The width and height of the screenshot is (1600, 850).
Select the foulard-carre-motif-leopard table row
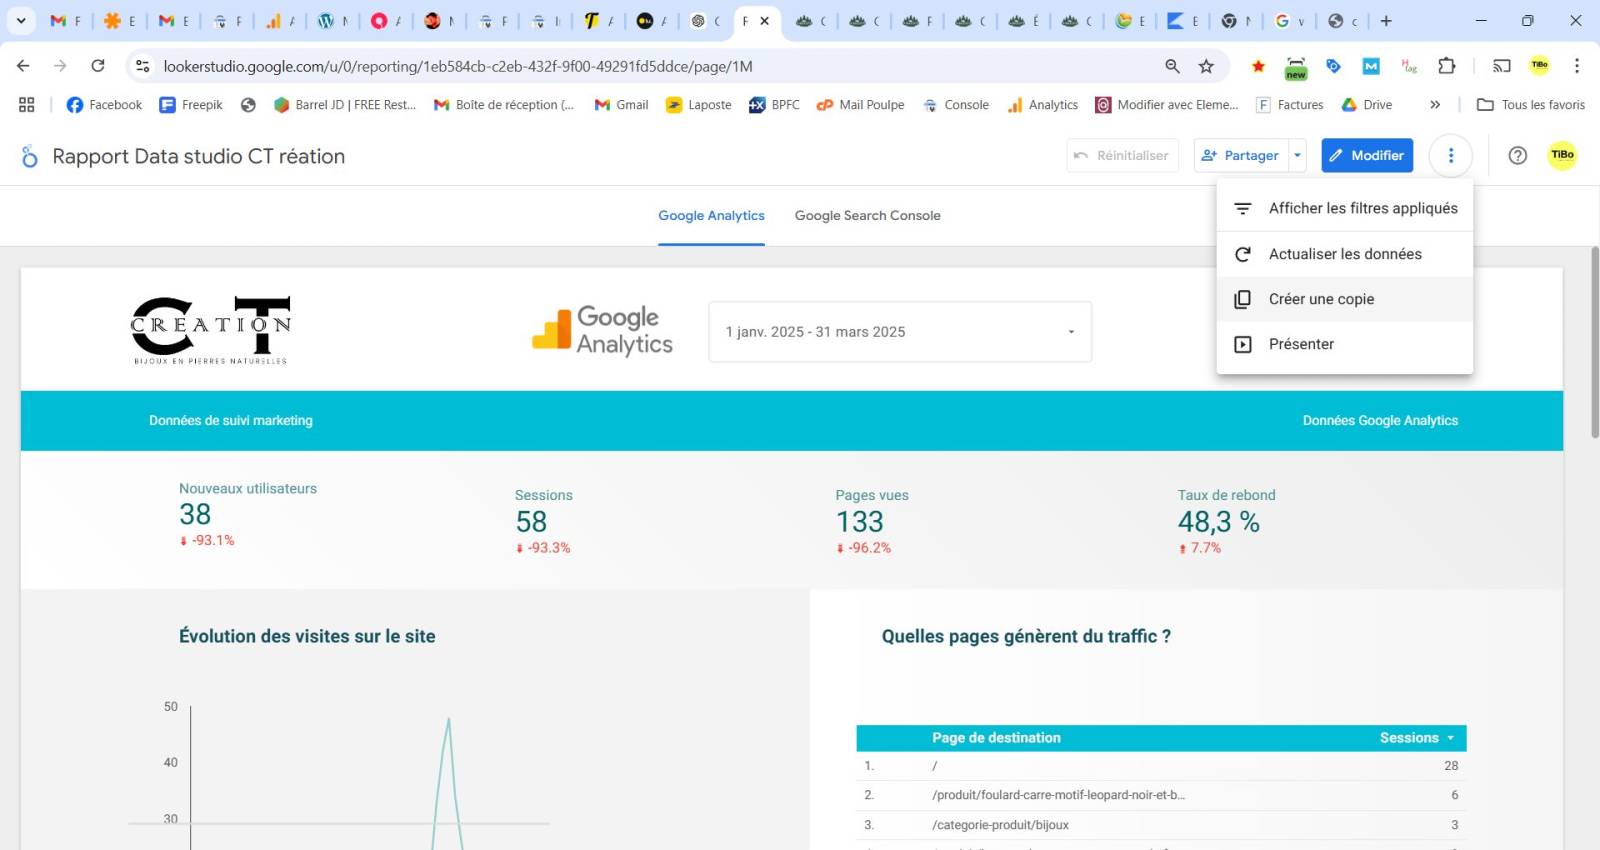point(1161,795)
